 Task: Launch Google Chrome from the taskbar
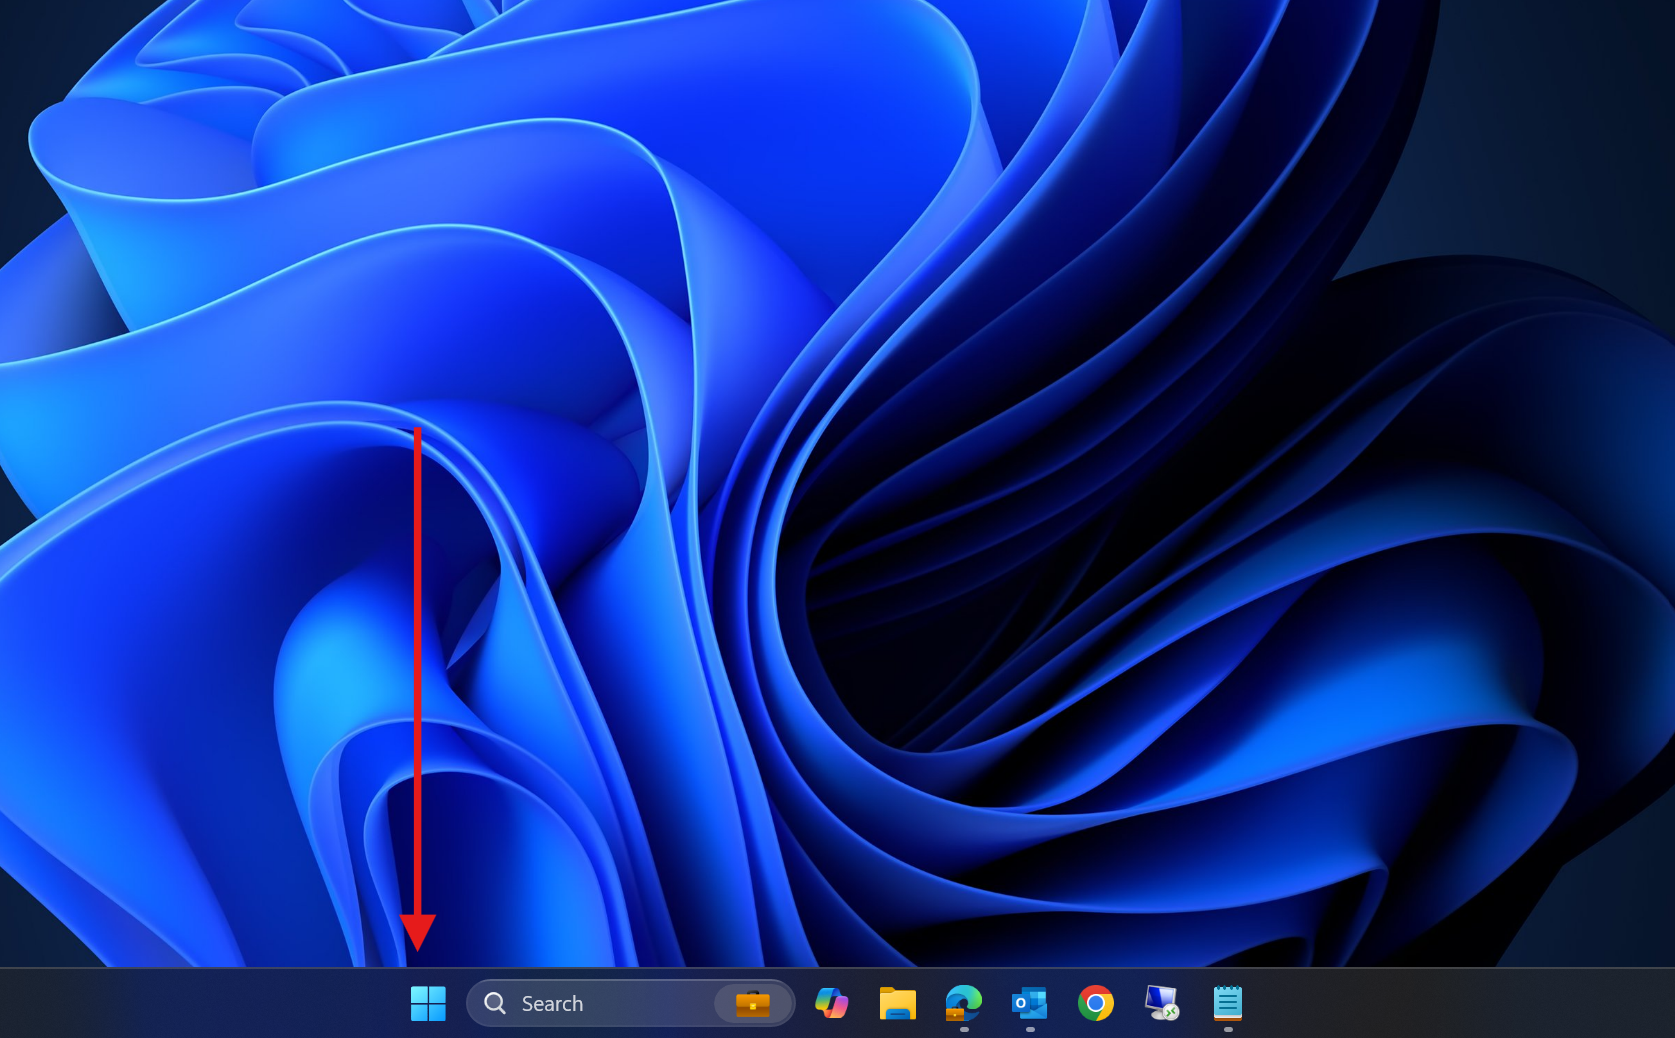point(1095,1003)
